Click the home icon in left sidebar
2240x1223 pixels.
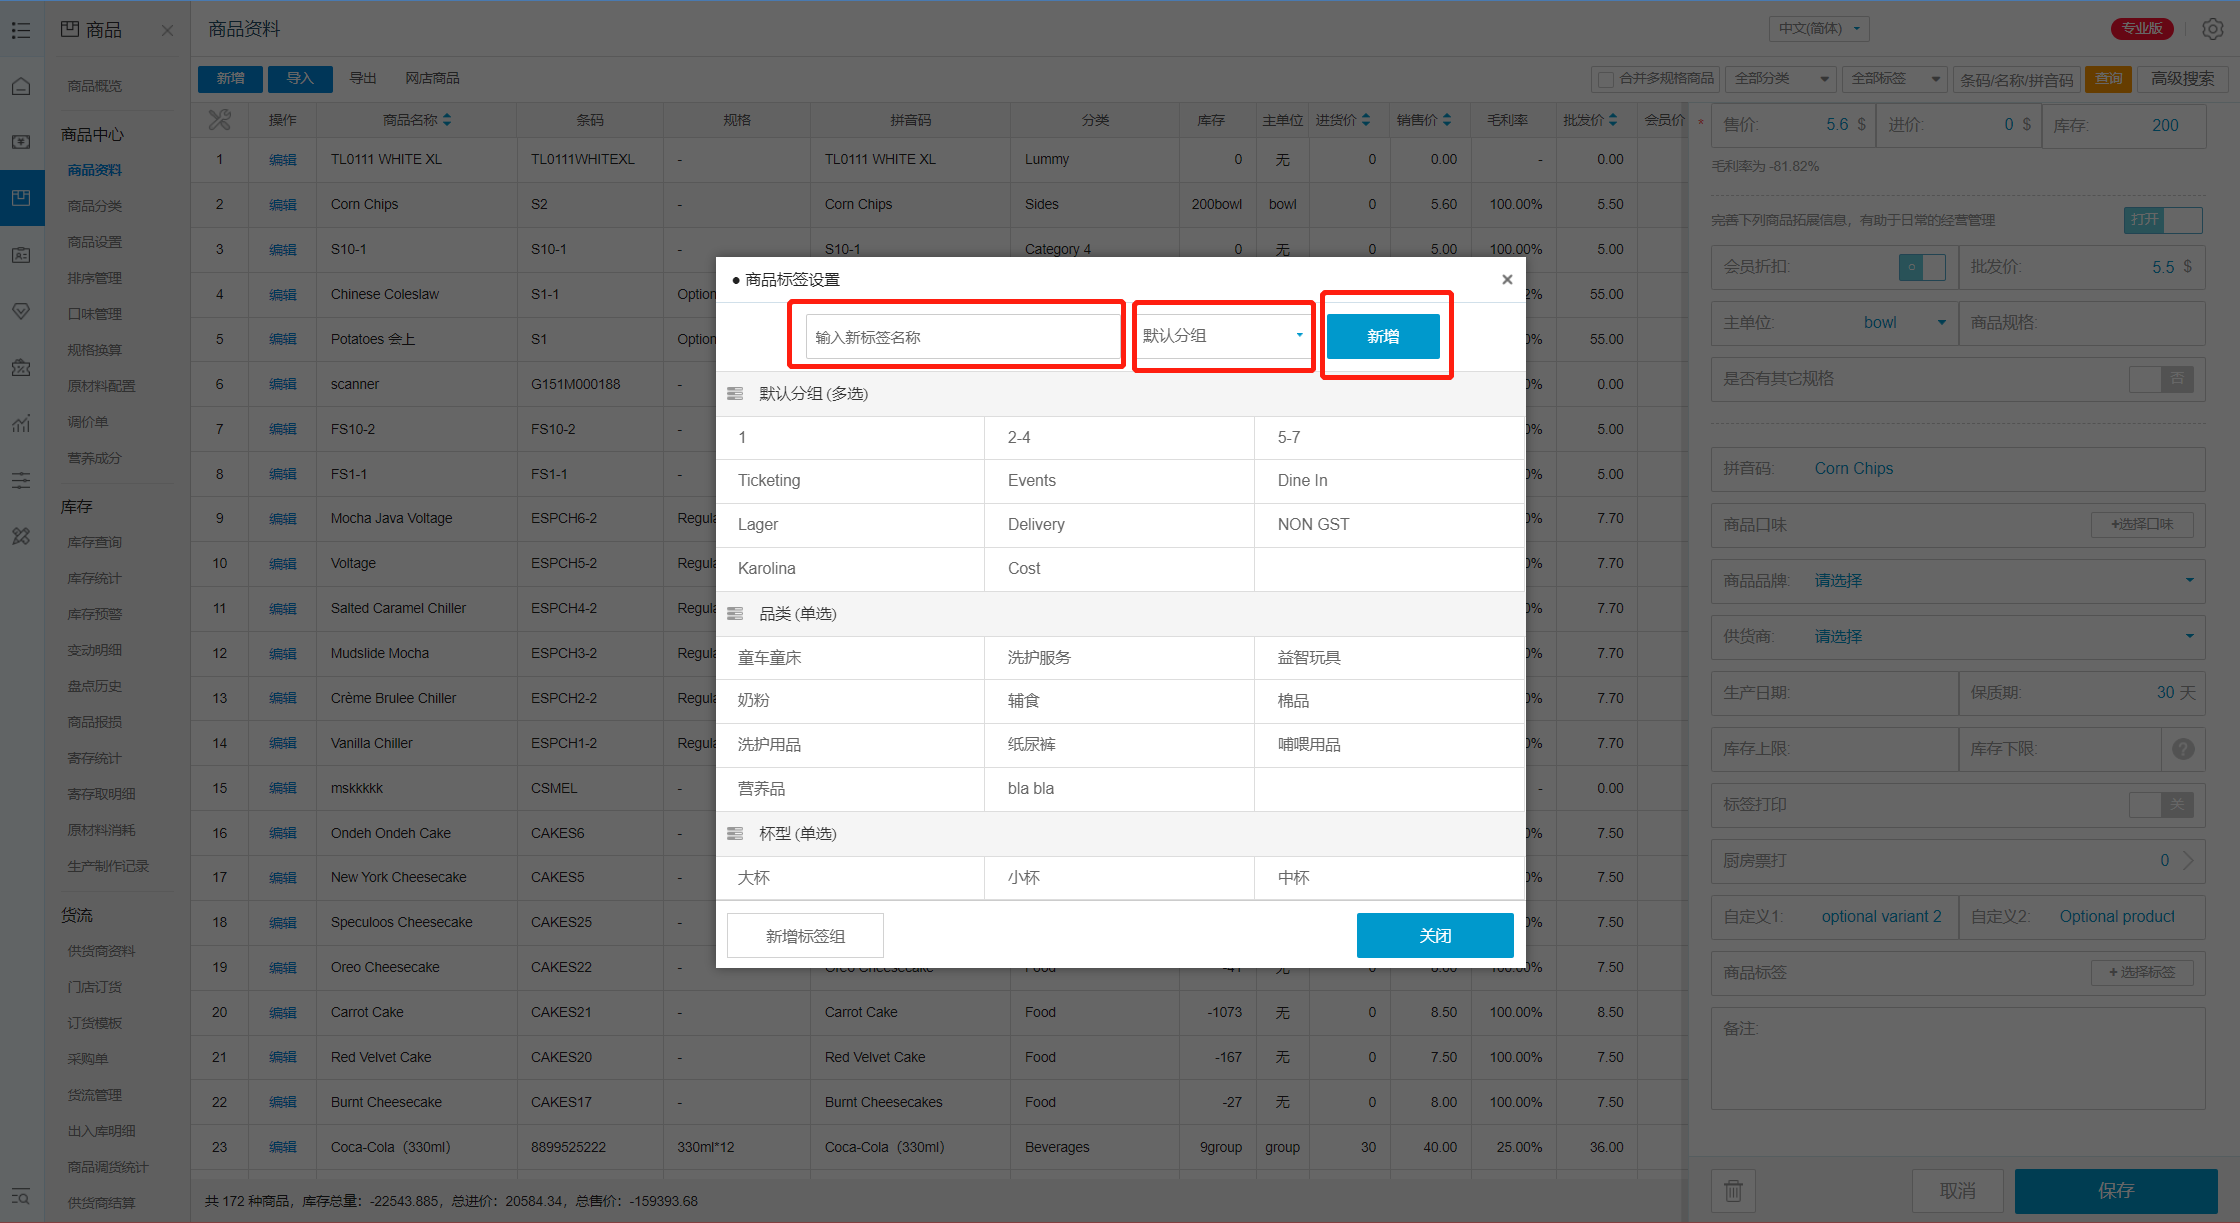click(21, 86)
